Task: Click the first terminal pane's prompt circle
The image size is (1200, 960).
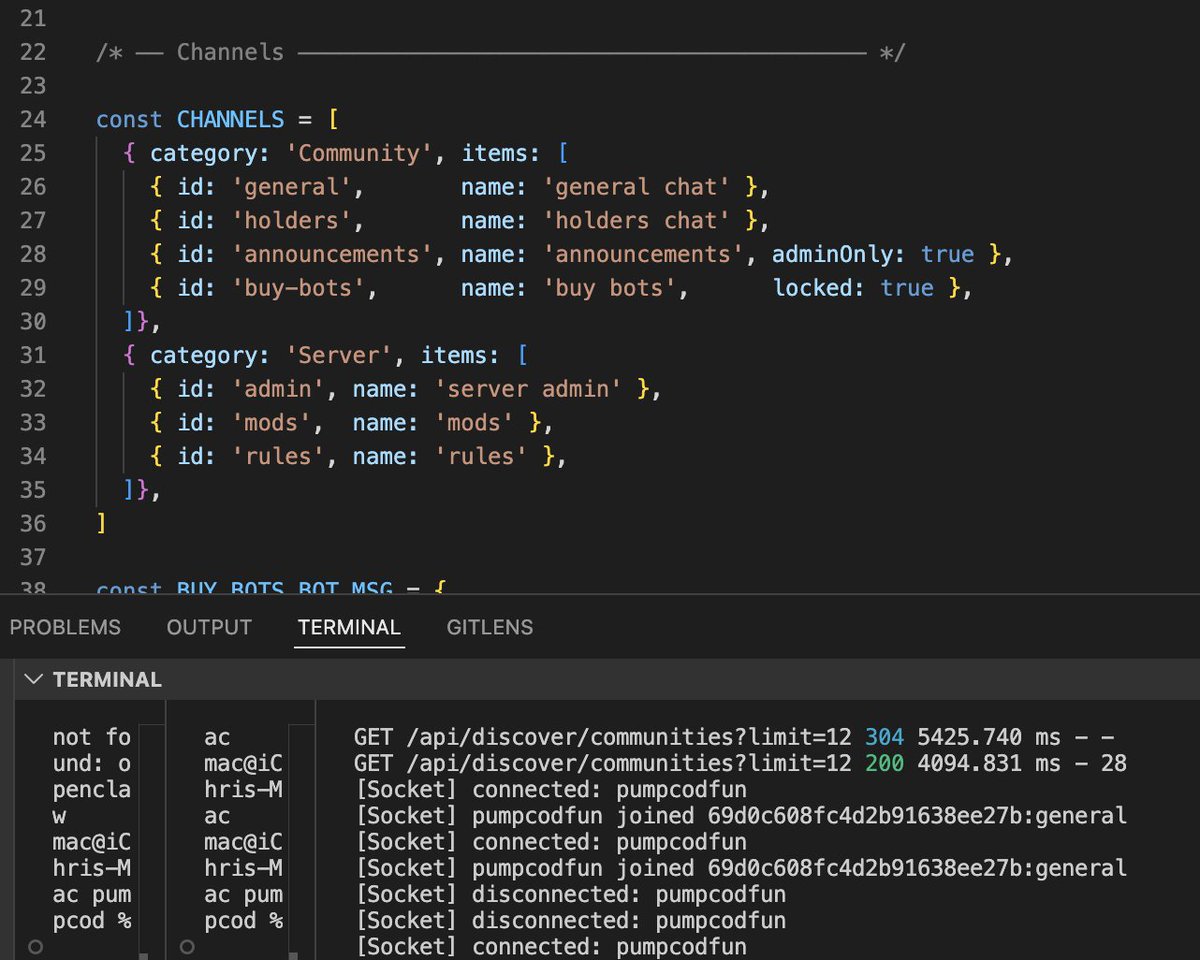Action: 35,945
